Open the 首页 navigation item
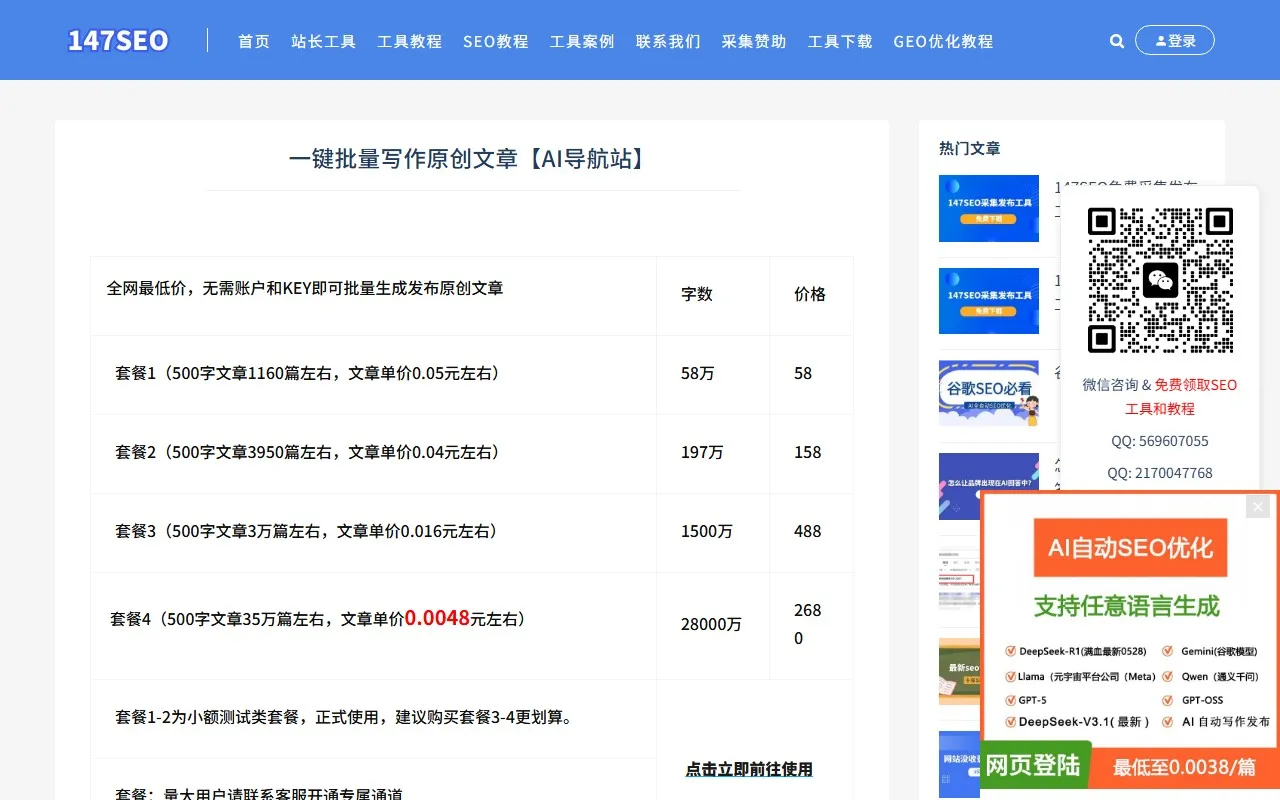Viewport: 1280px width, 800px height. (x=253, y=41)
